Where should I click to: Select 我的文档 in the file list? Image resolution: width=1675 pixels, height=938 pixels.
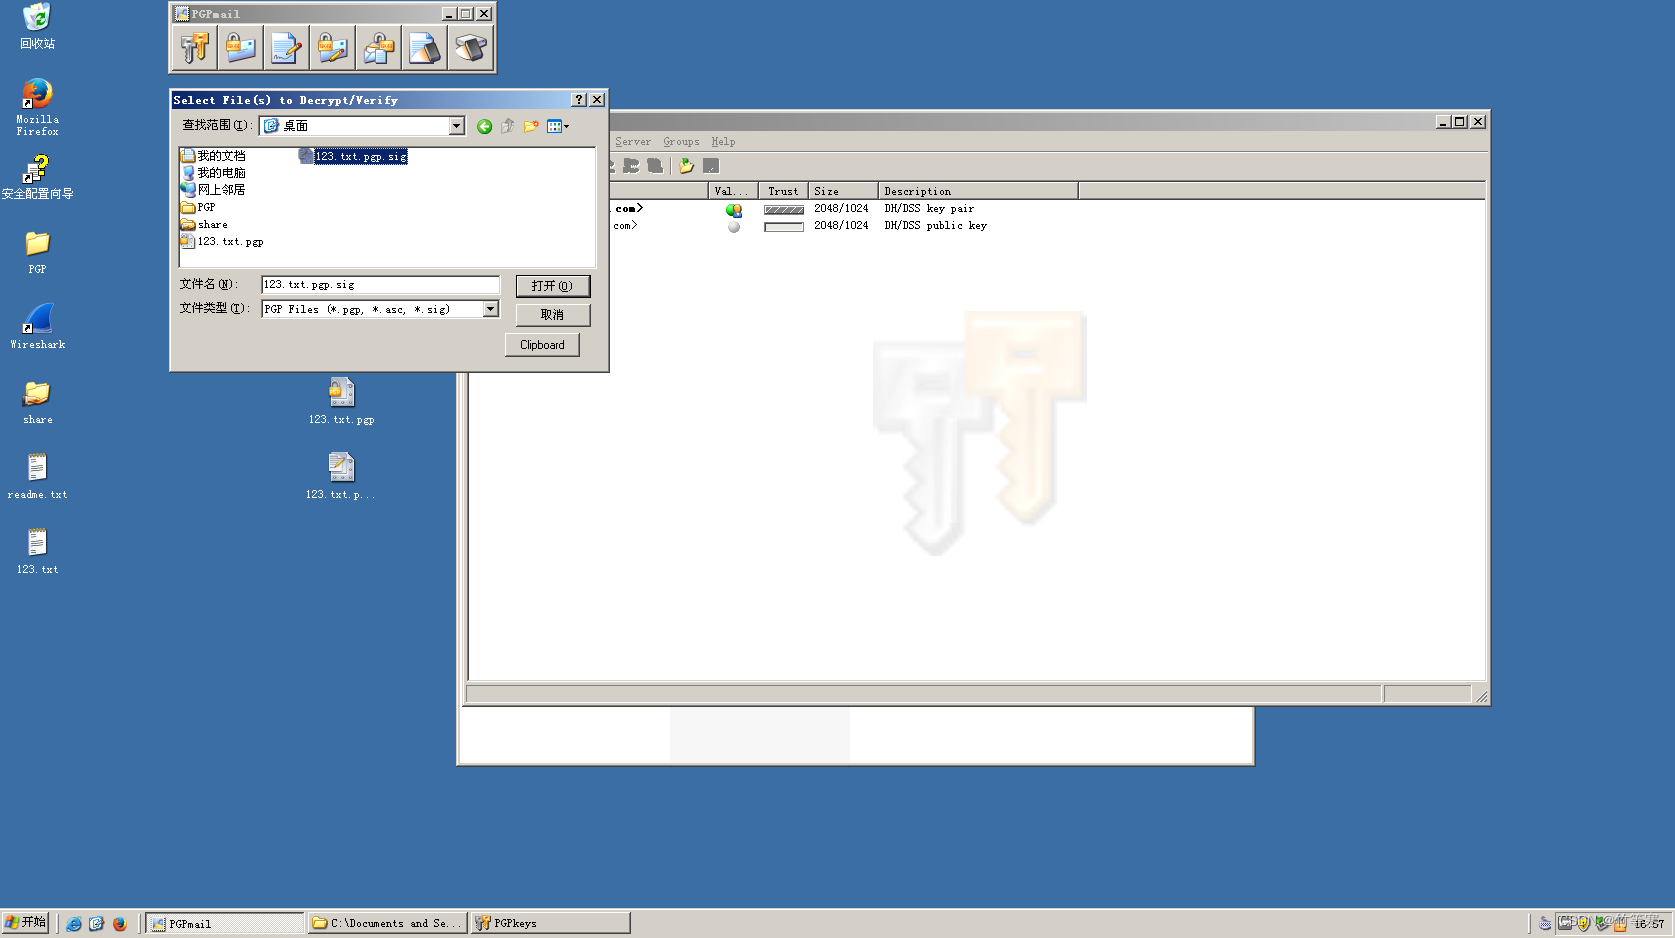(213, 156)
